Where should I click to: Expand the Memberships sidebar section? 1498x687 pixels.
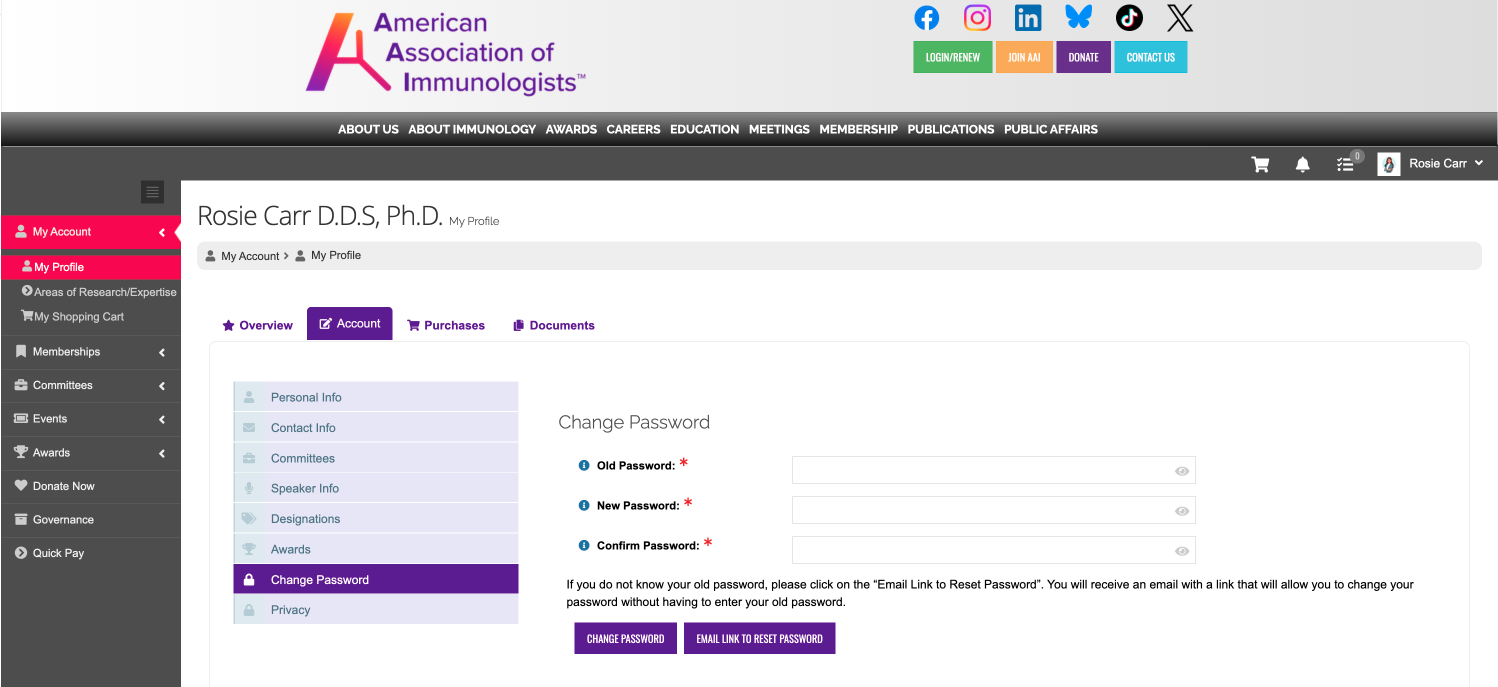click(90, 352)
